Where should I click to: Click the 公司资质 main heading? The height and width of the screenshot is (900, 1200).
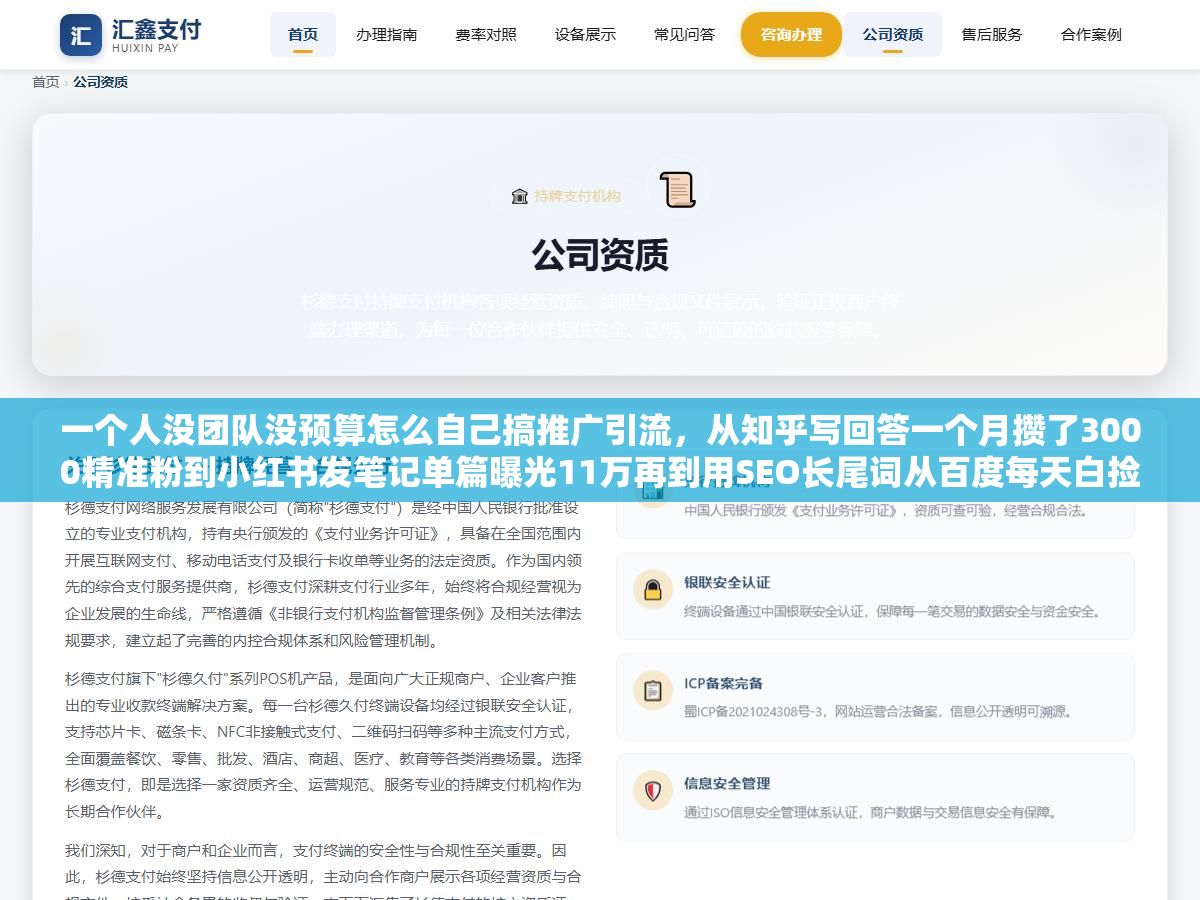tap(600, 255)
